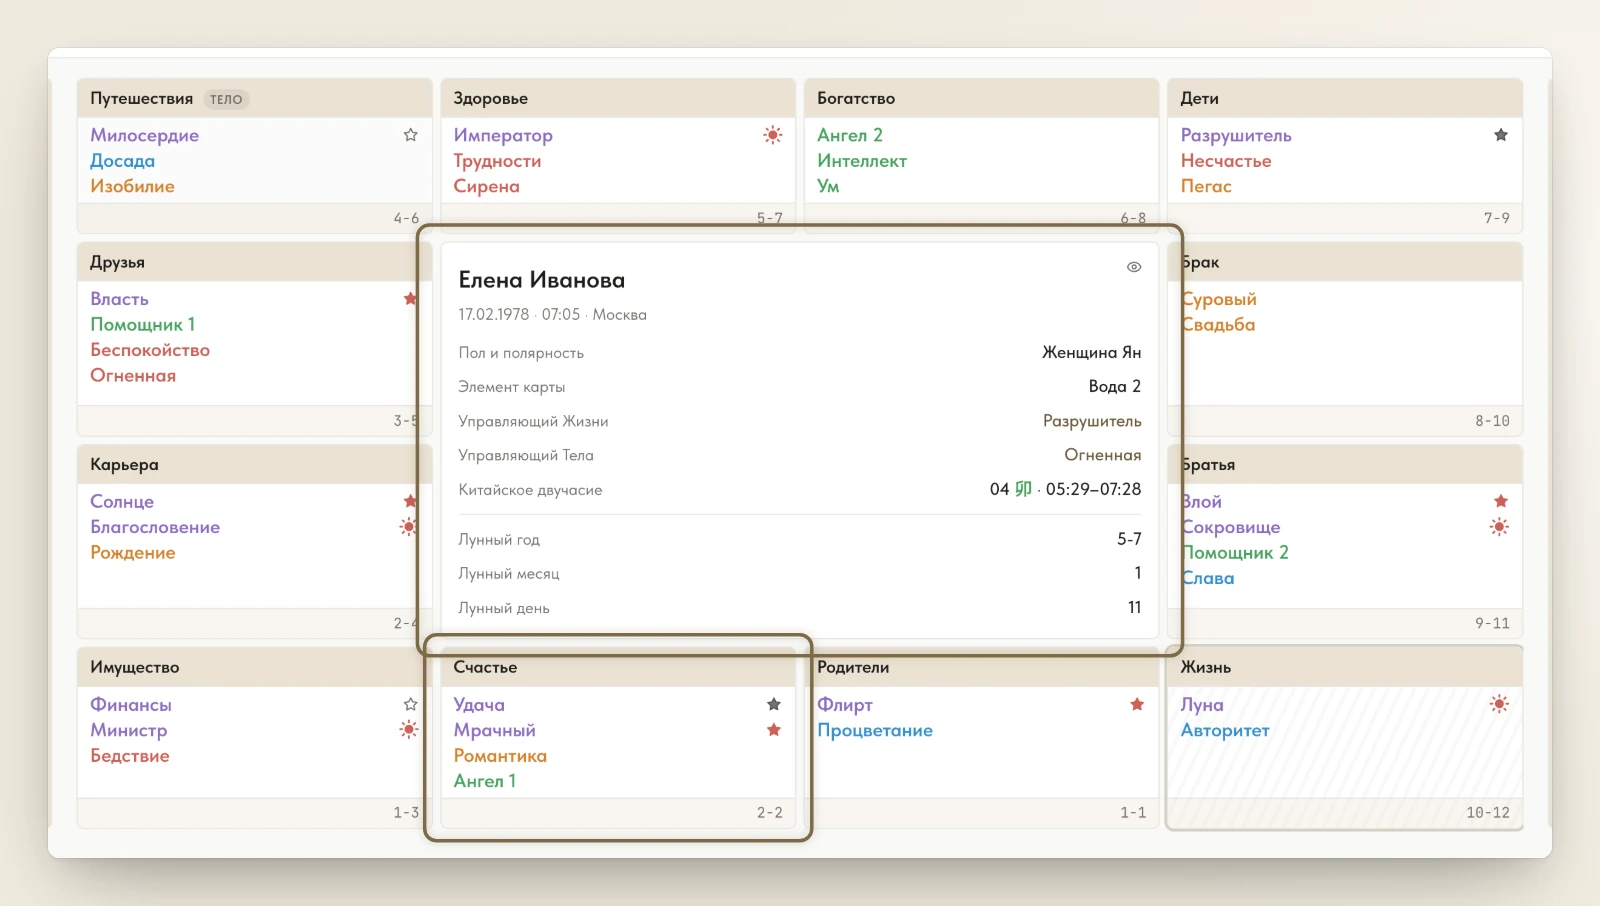Screen dimensions: 1600x906
Task: Click the red star next to Власть
Action: (410, 299)
